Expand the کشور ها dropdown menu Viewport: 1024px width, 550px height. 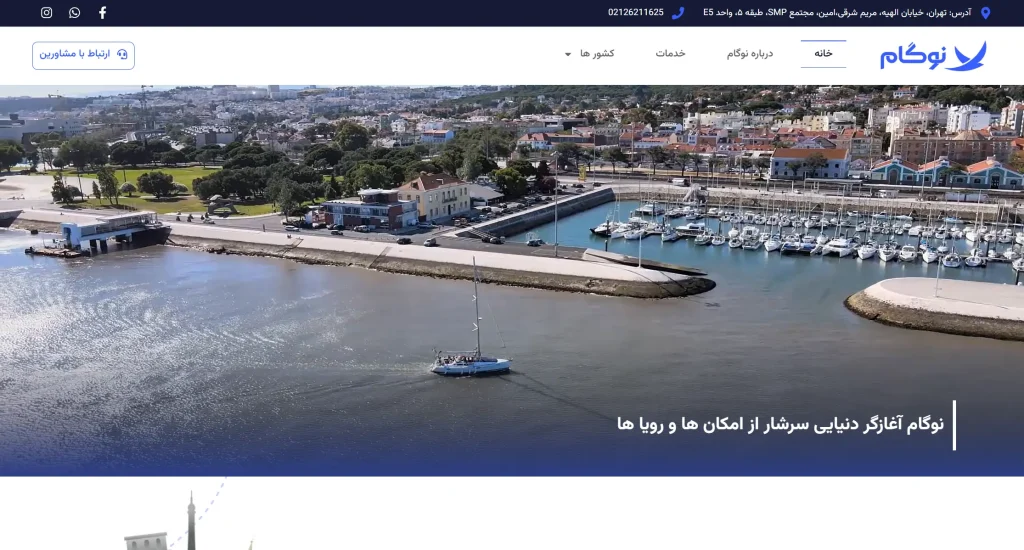[x=590, y=54]
